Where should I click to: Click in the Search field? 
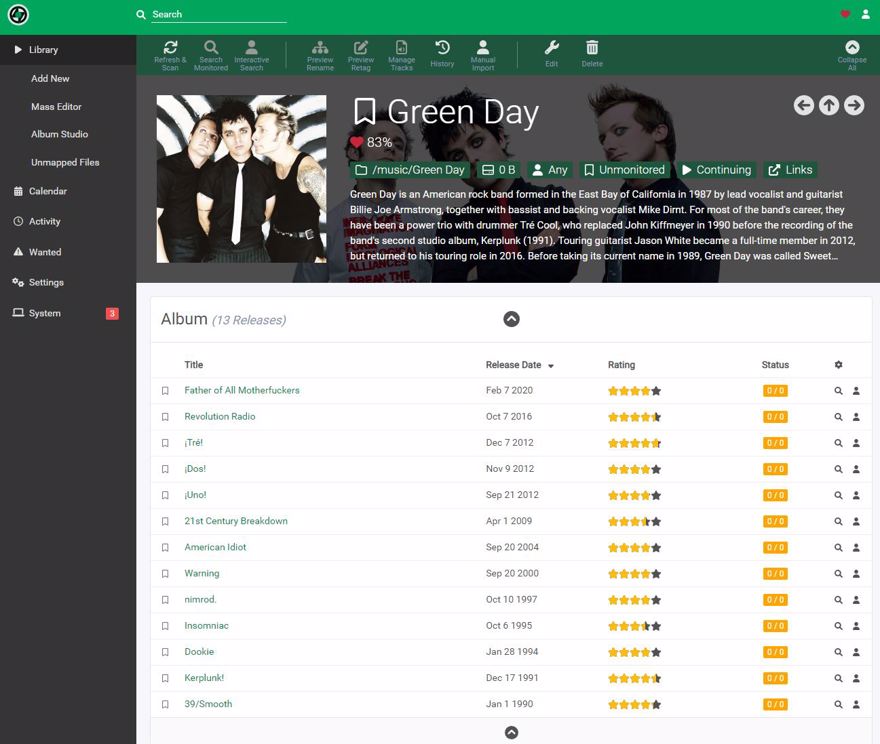click(219, 15)
